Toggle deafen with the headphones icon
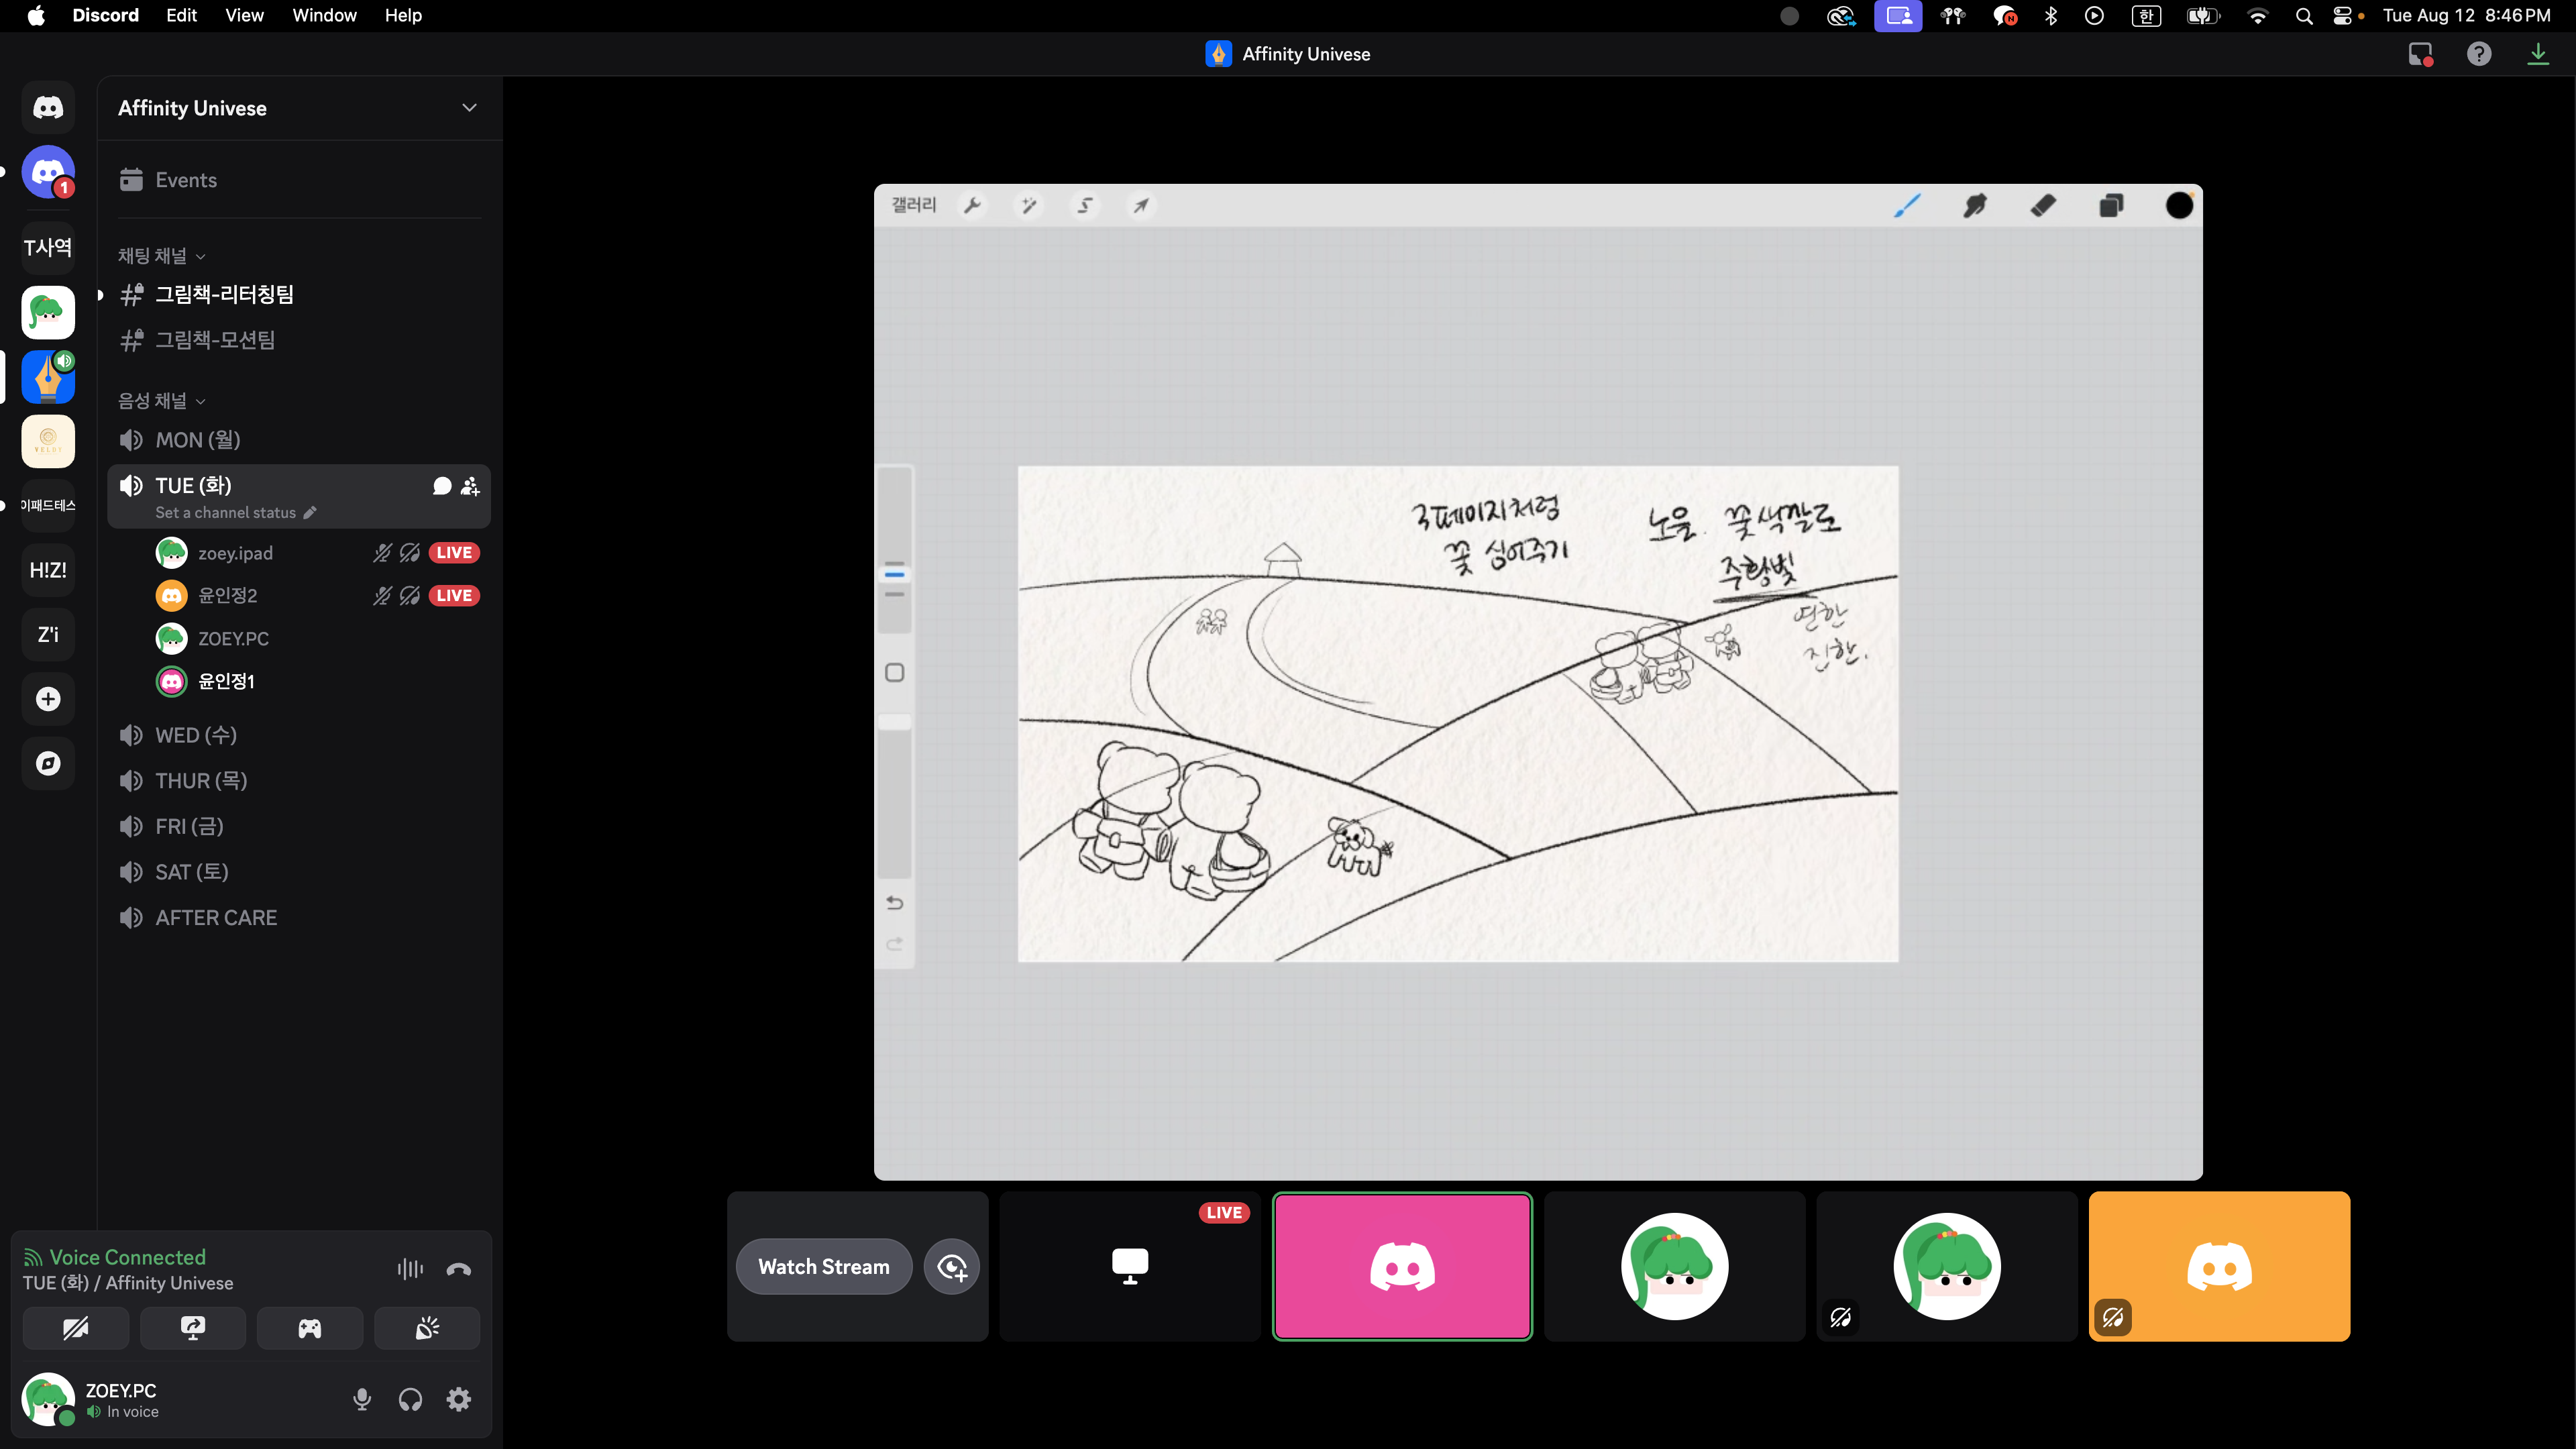This screenshot has height=1449, width=2576. tap(410, 1399)
